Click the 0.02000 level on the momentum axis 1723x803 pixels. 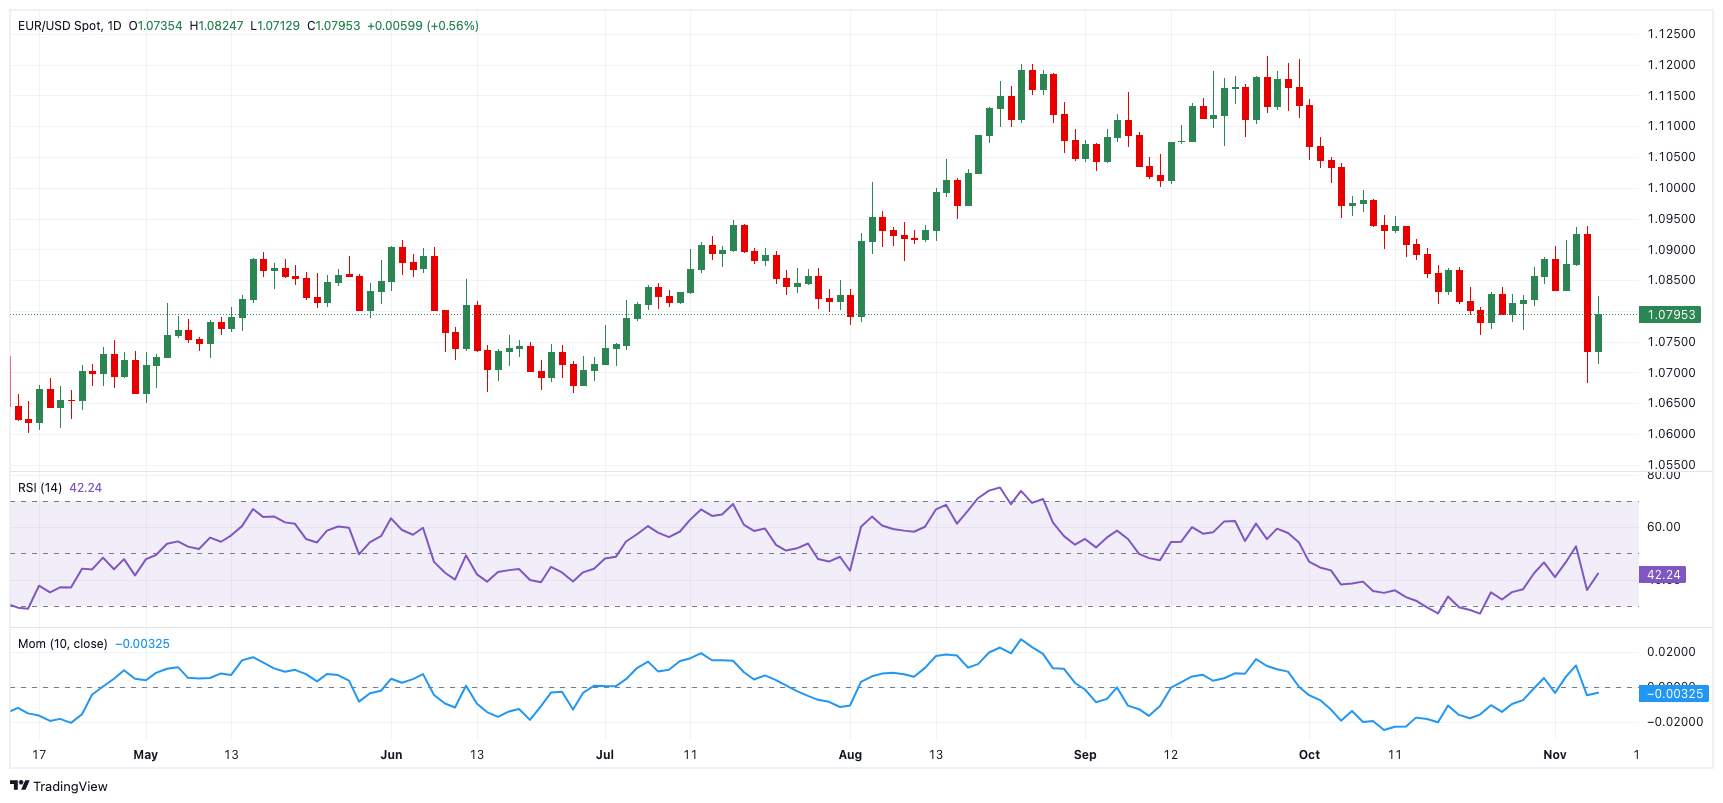click(x=1671, y=652)
